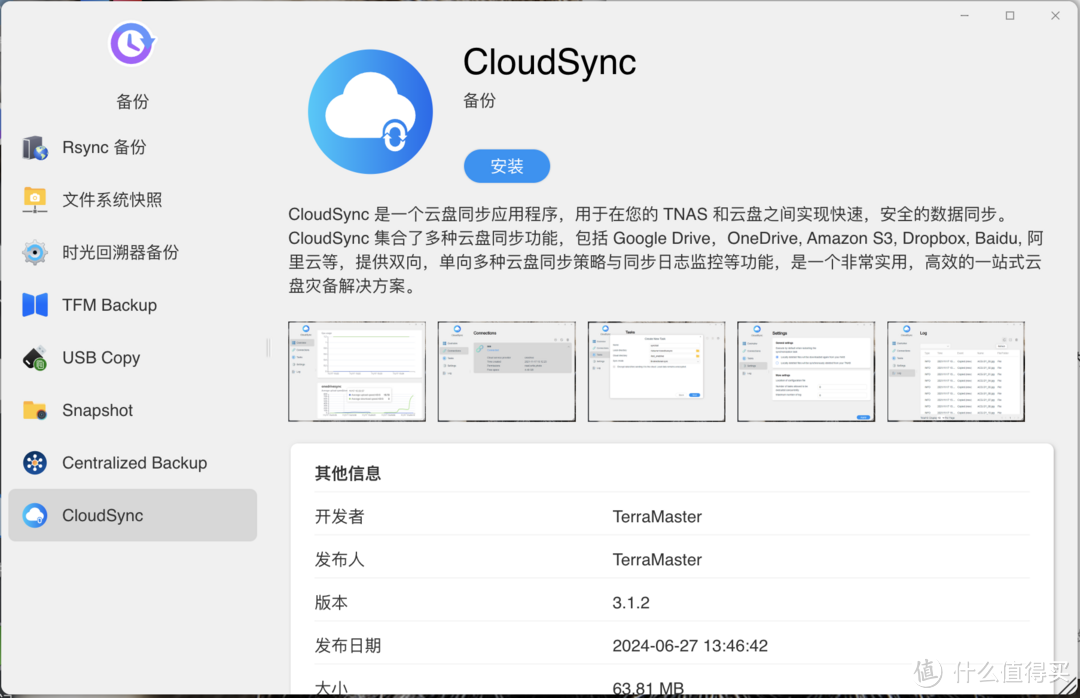The width and height of the screenshot is (1080, 698).
Task: Click the Centralized Backup icon
Action: click(35, 463)
